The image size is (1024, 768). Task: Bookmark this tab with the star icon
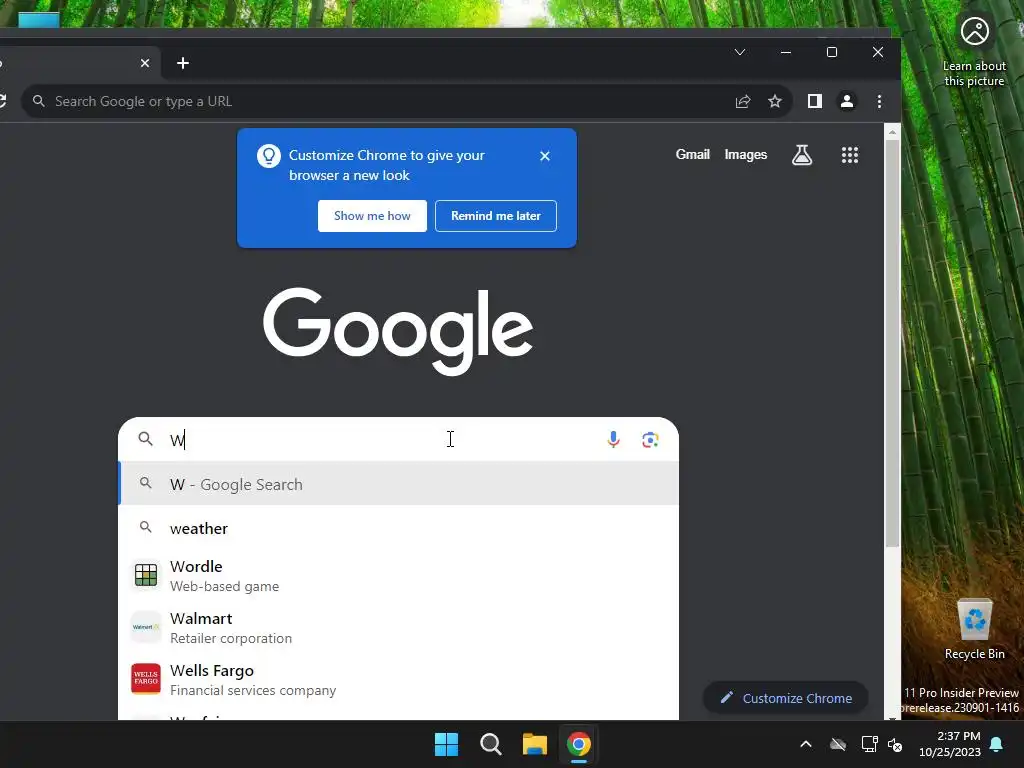775,101
